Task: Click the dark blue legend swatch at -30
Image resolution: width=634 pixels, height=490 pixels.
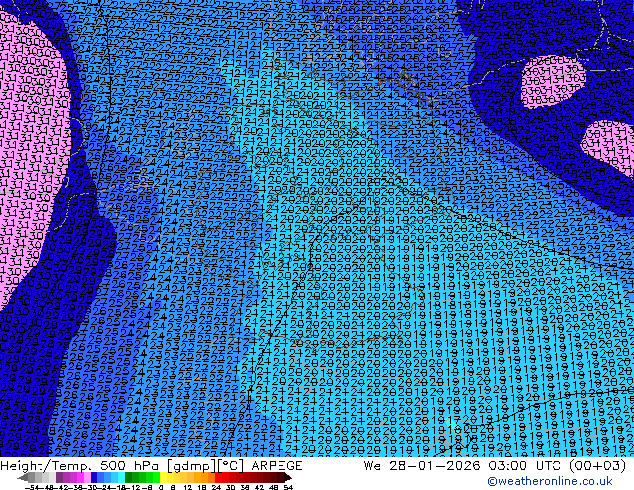Action: [x=94, y=478]
